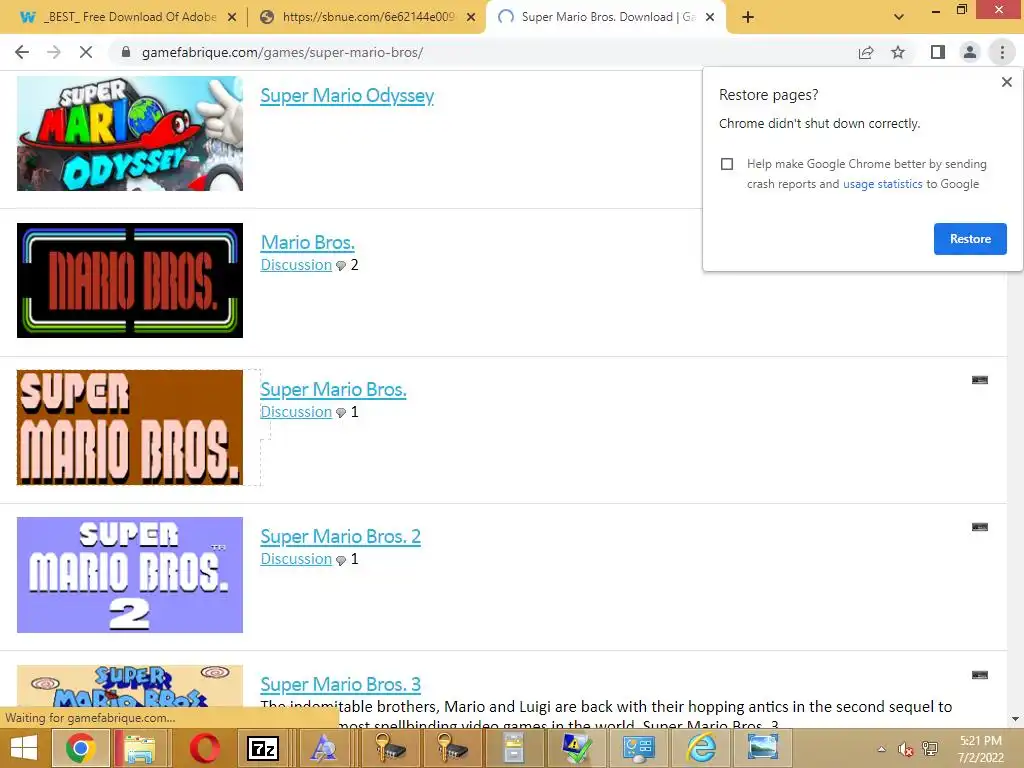This screenshot has height=768, width=1024.
Task: Open Super Mario Bros. 2 Discussion link
Action: click(x=296, y=558)
